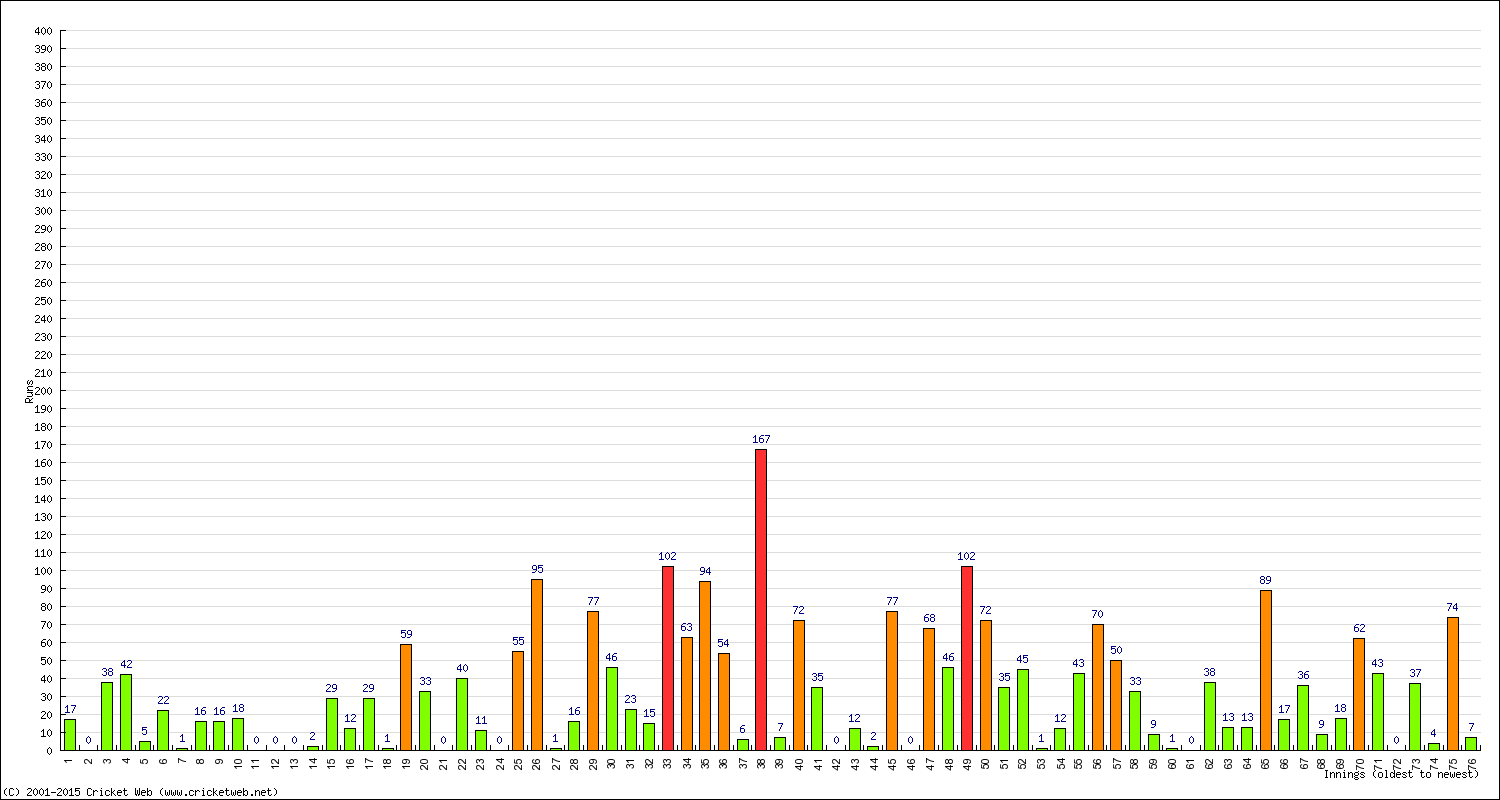Viewport: 1500px width, 800px height.
Task: Click the orange 74 bar at innings 75
Action: (x=1453, y=683)
